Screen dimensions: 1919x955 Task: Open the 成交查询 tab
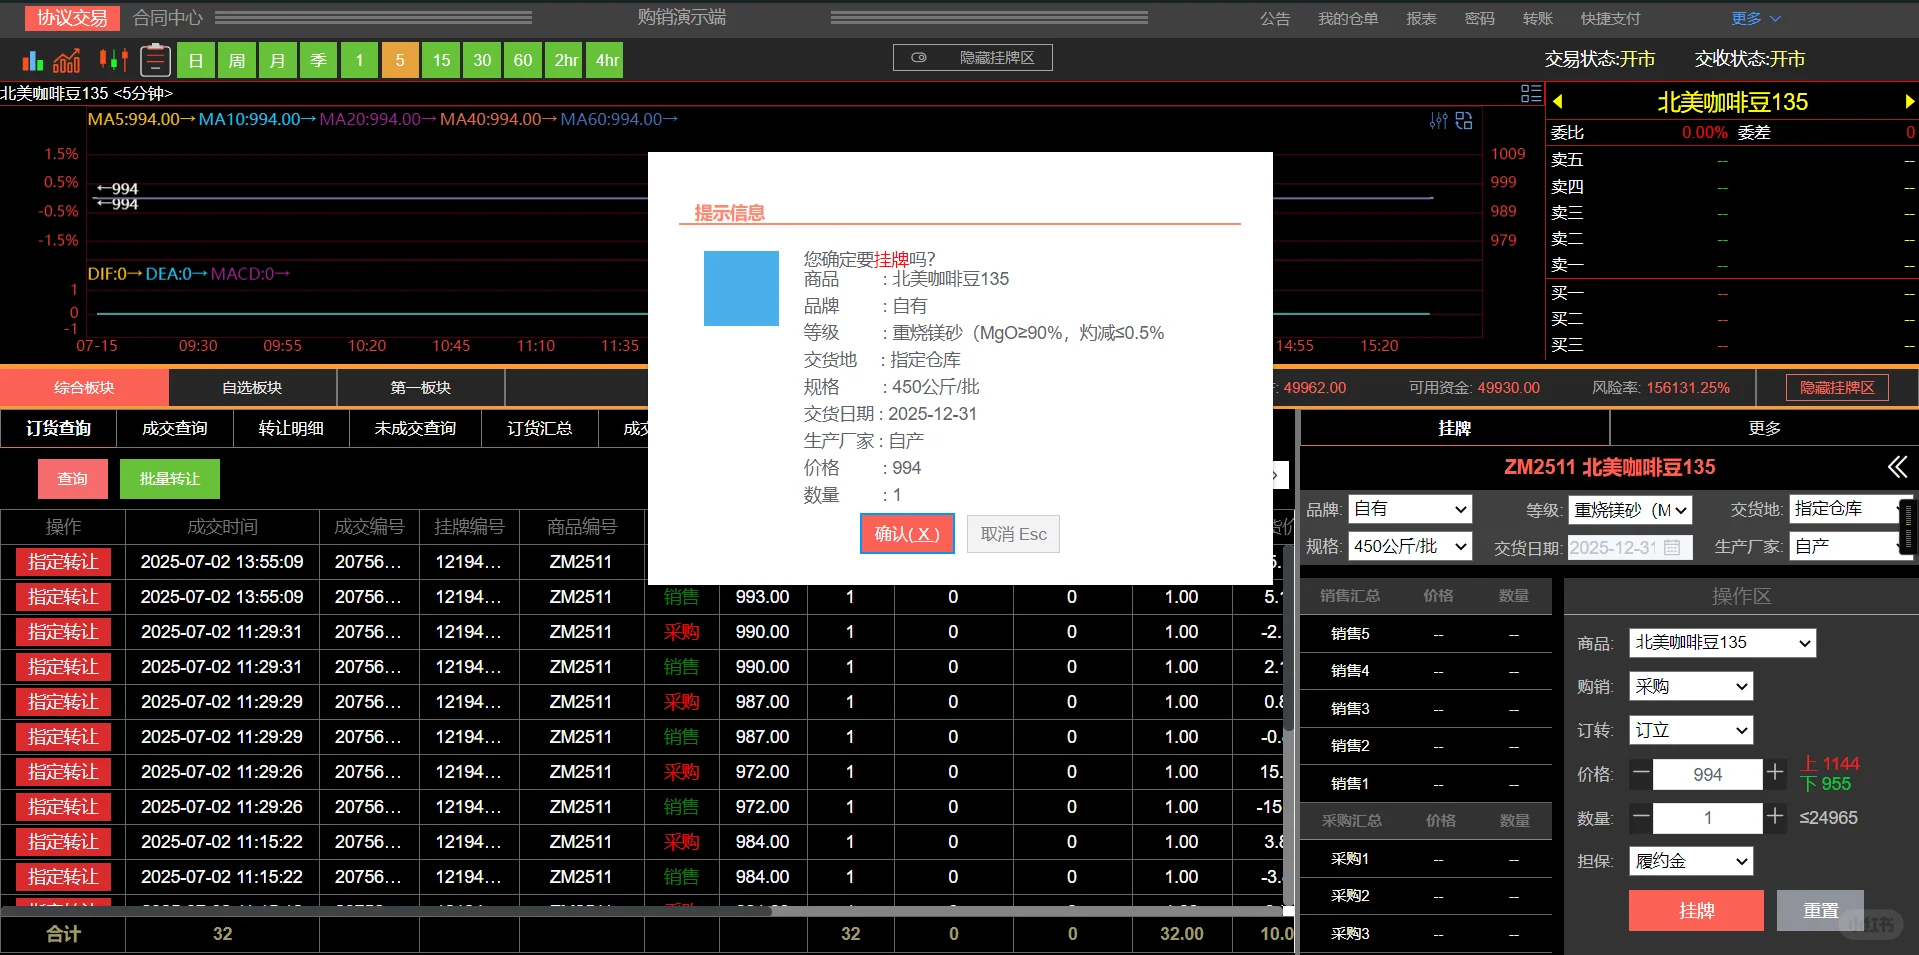pos(174,428)
